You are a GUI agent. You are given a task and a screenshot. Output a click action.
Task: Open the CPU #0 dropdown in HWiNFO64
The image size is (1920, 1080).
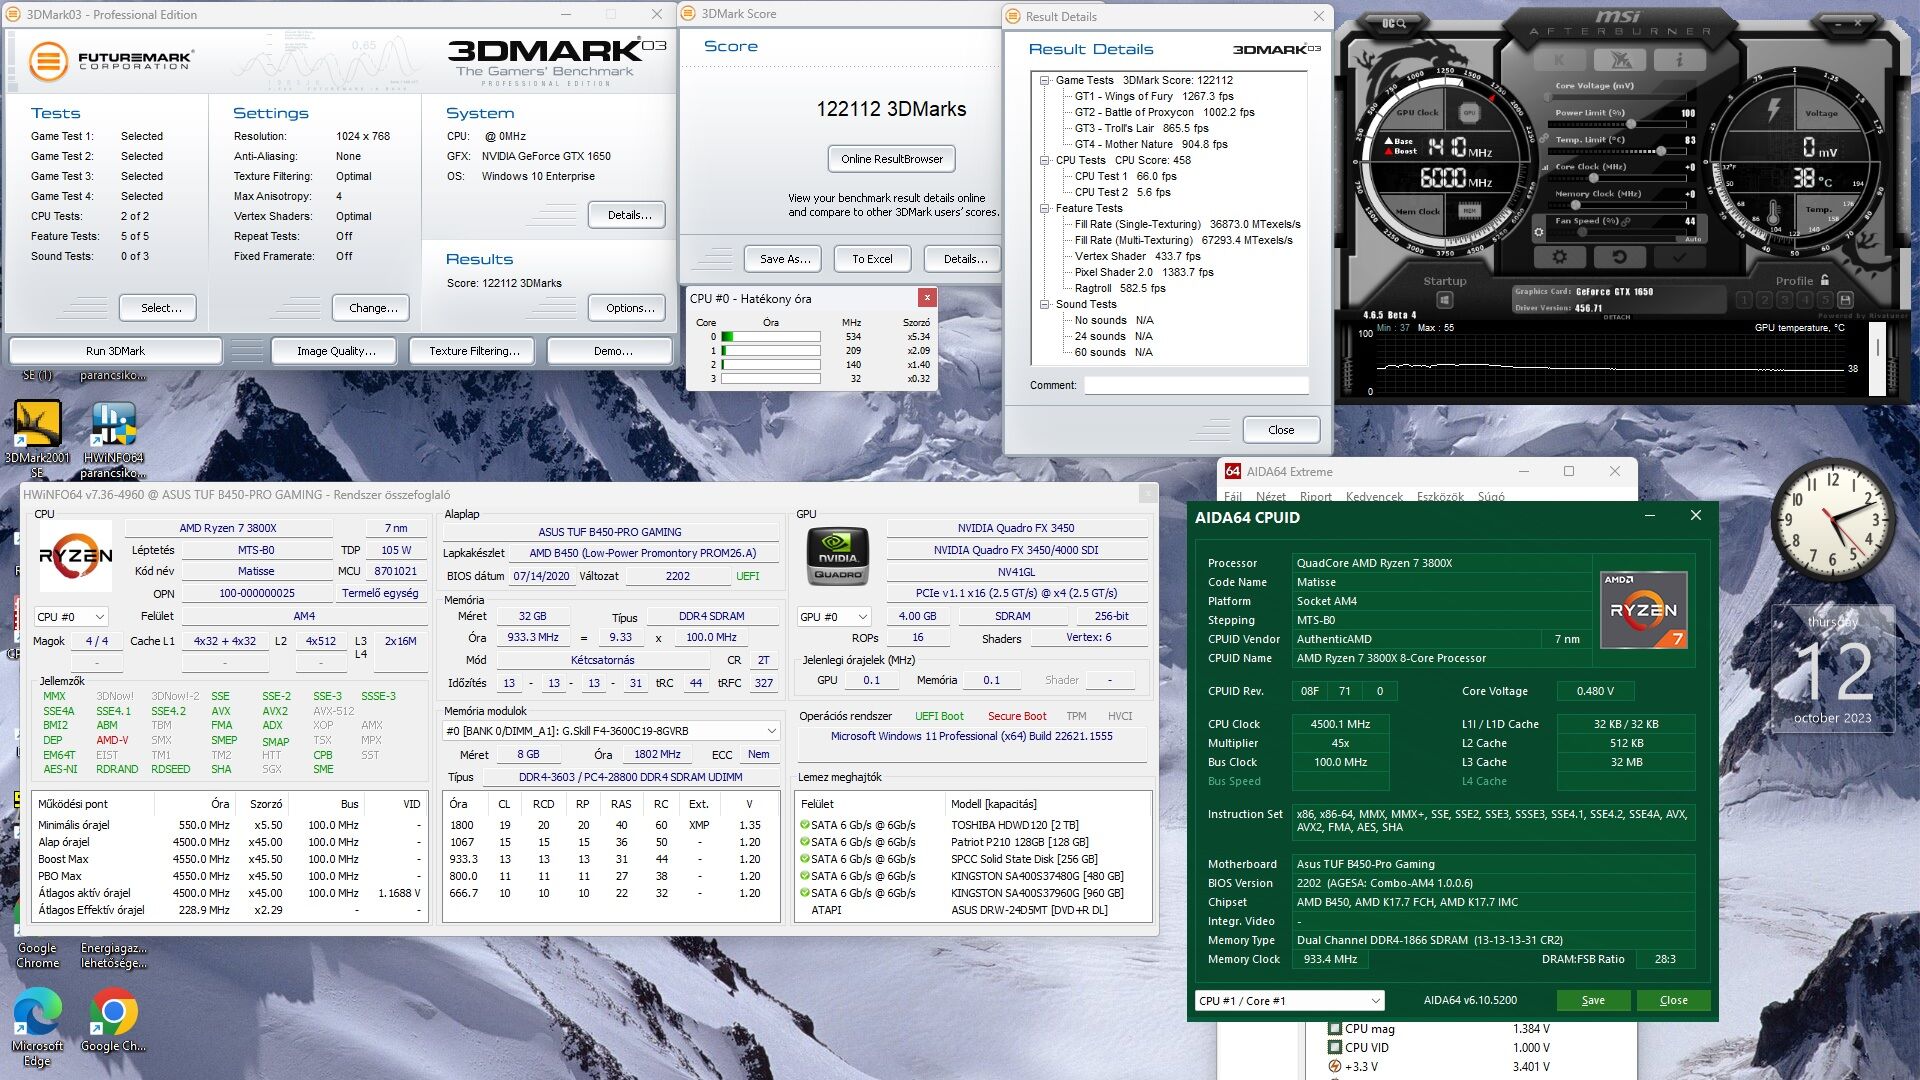tap(71, 617)
